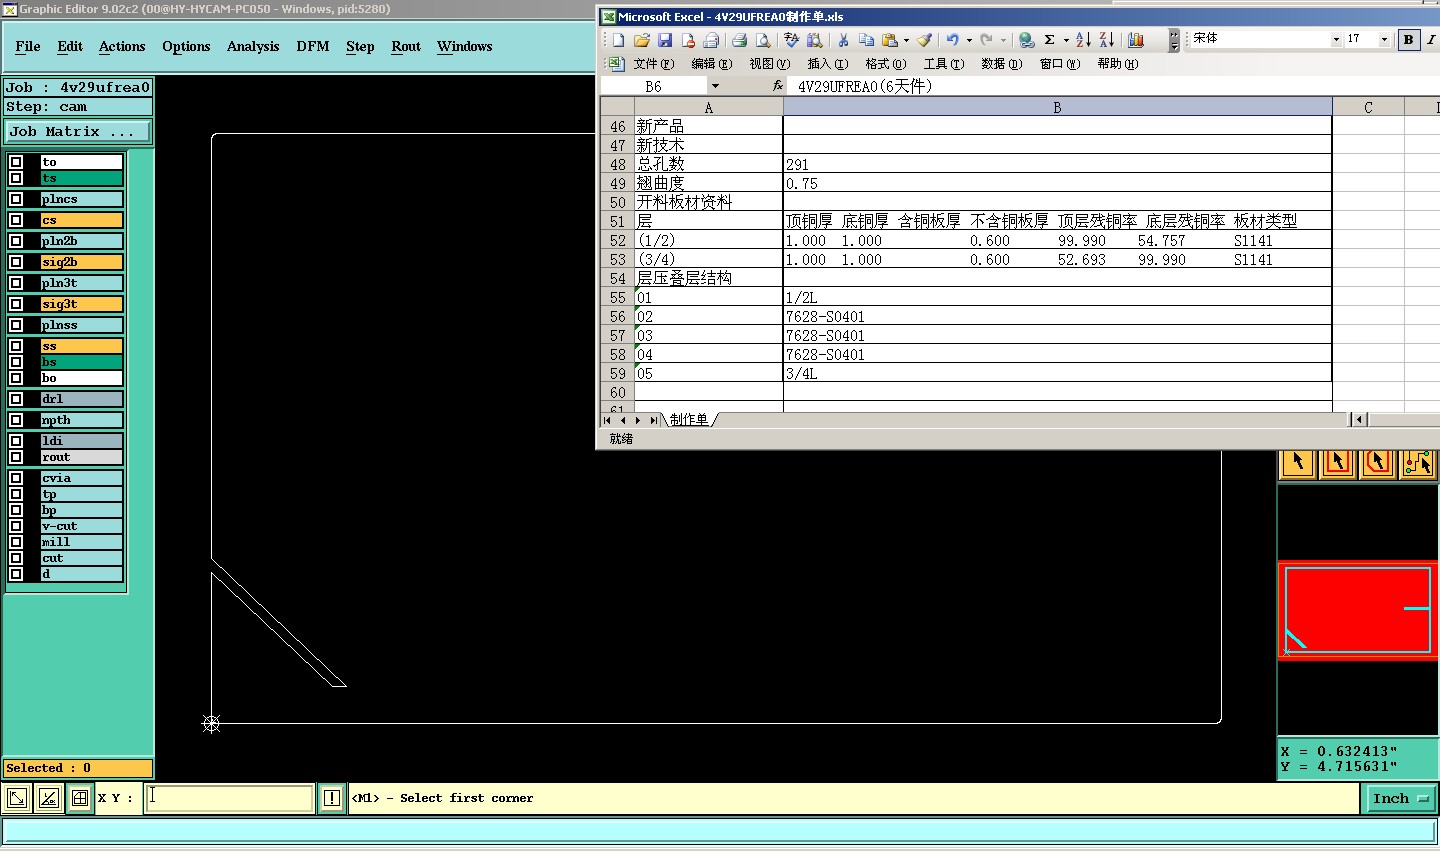This screenshot has height=851, width=1440.
Task: Click Excel New document icon
Action: click(618, 40)
